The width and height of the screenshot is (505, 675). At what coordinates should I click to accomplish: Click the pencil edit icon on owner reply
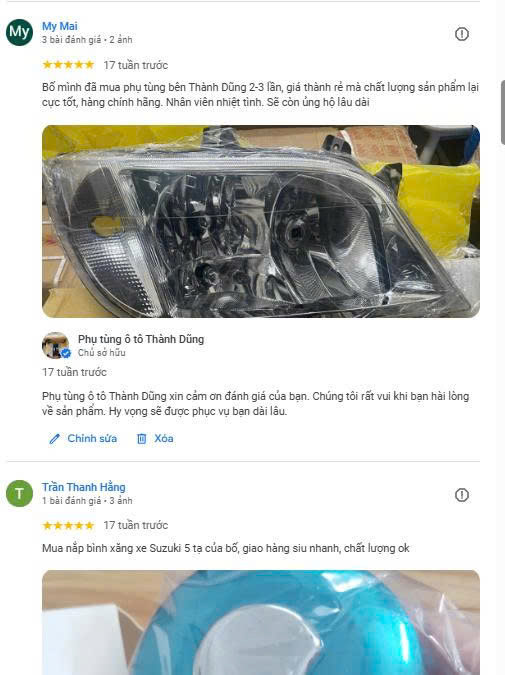[x=55, y=439]
